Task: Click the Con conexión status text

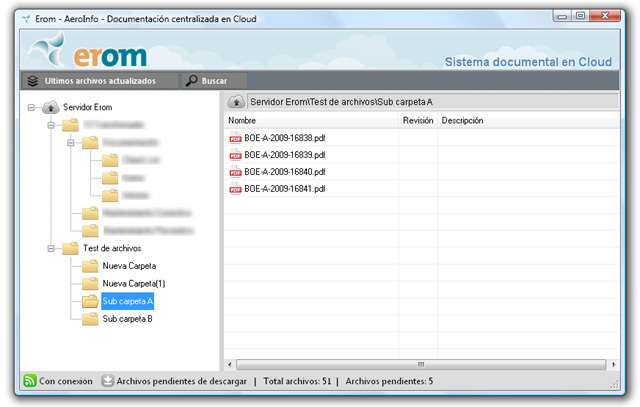Action: 65,381
